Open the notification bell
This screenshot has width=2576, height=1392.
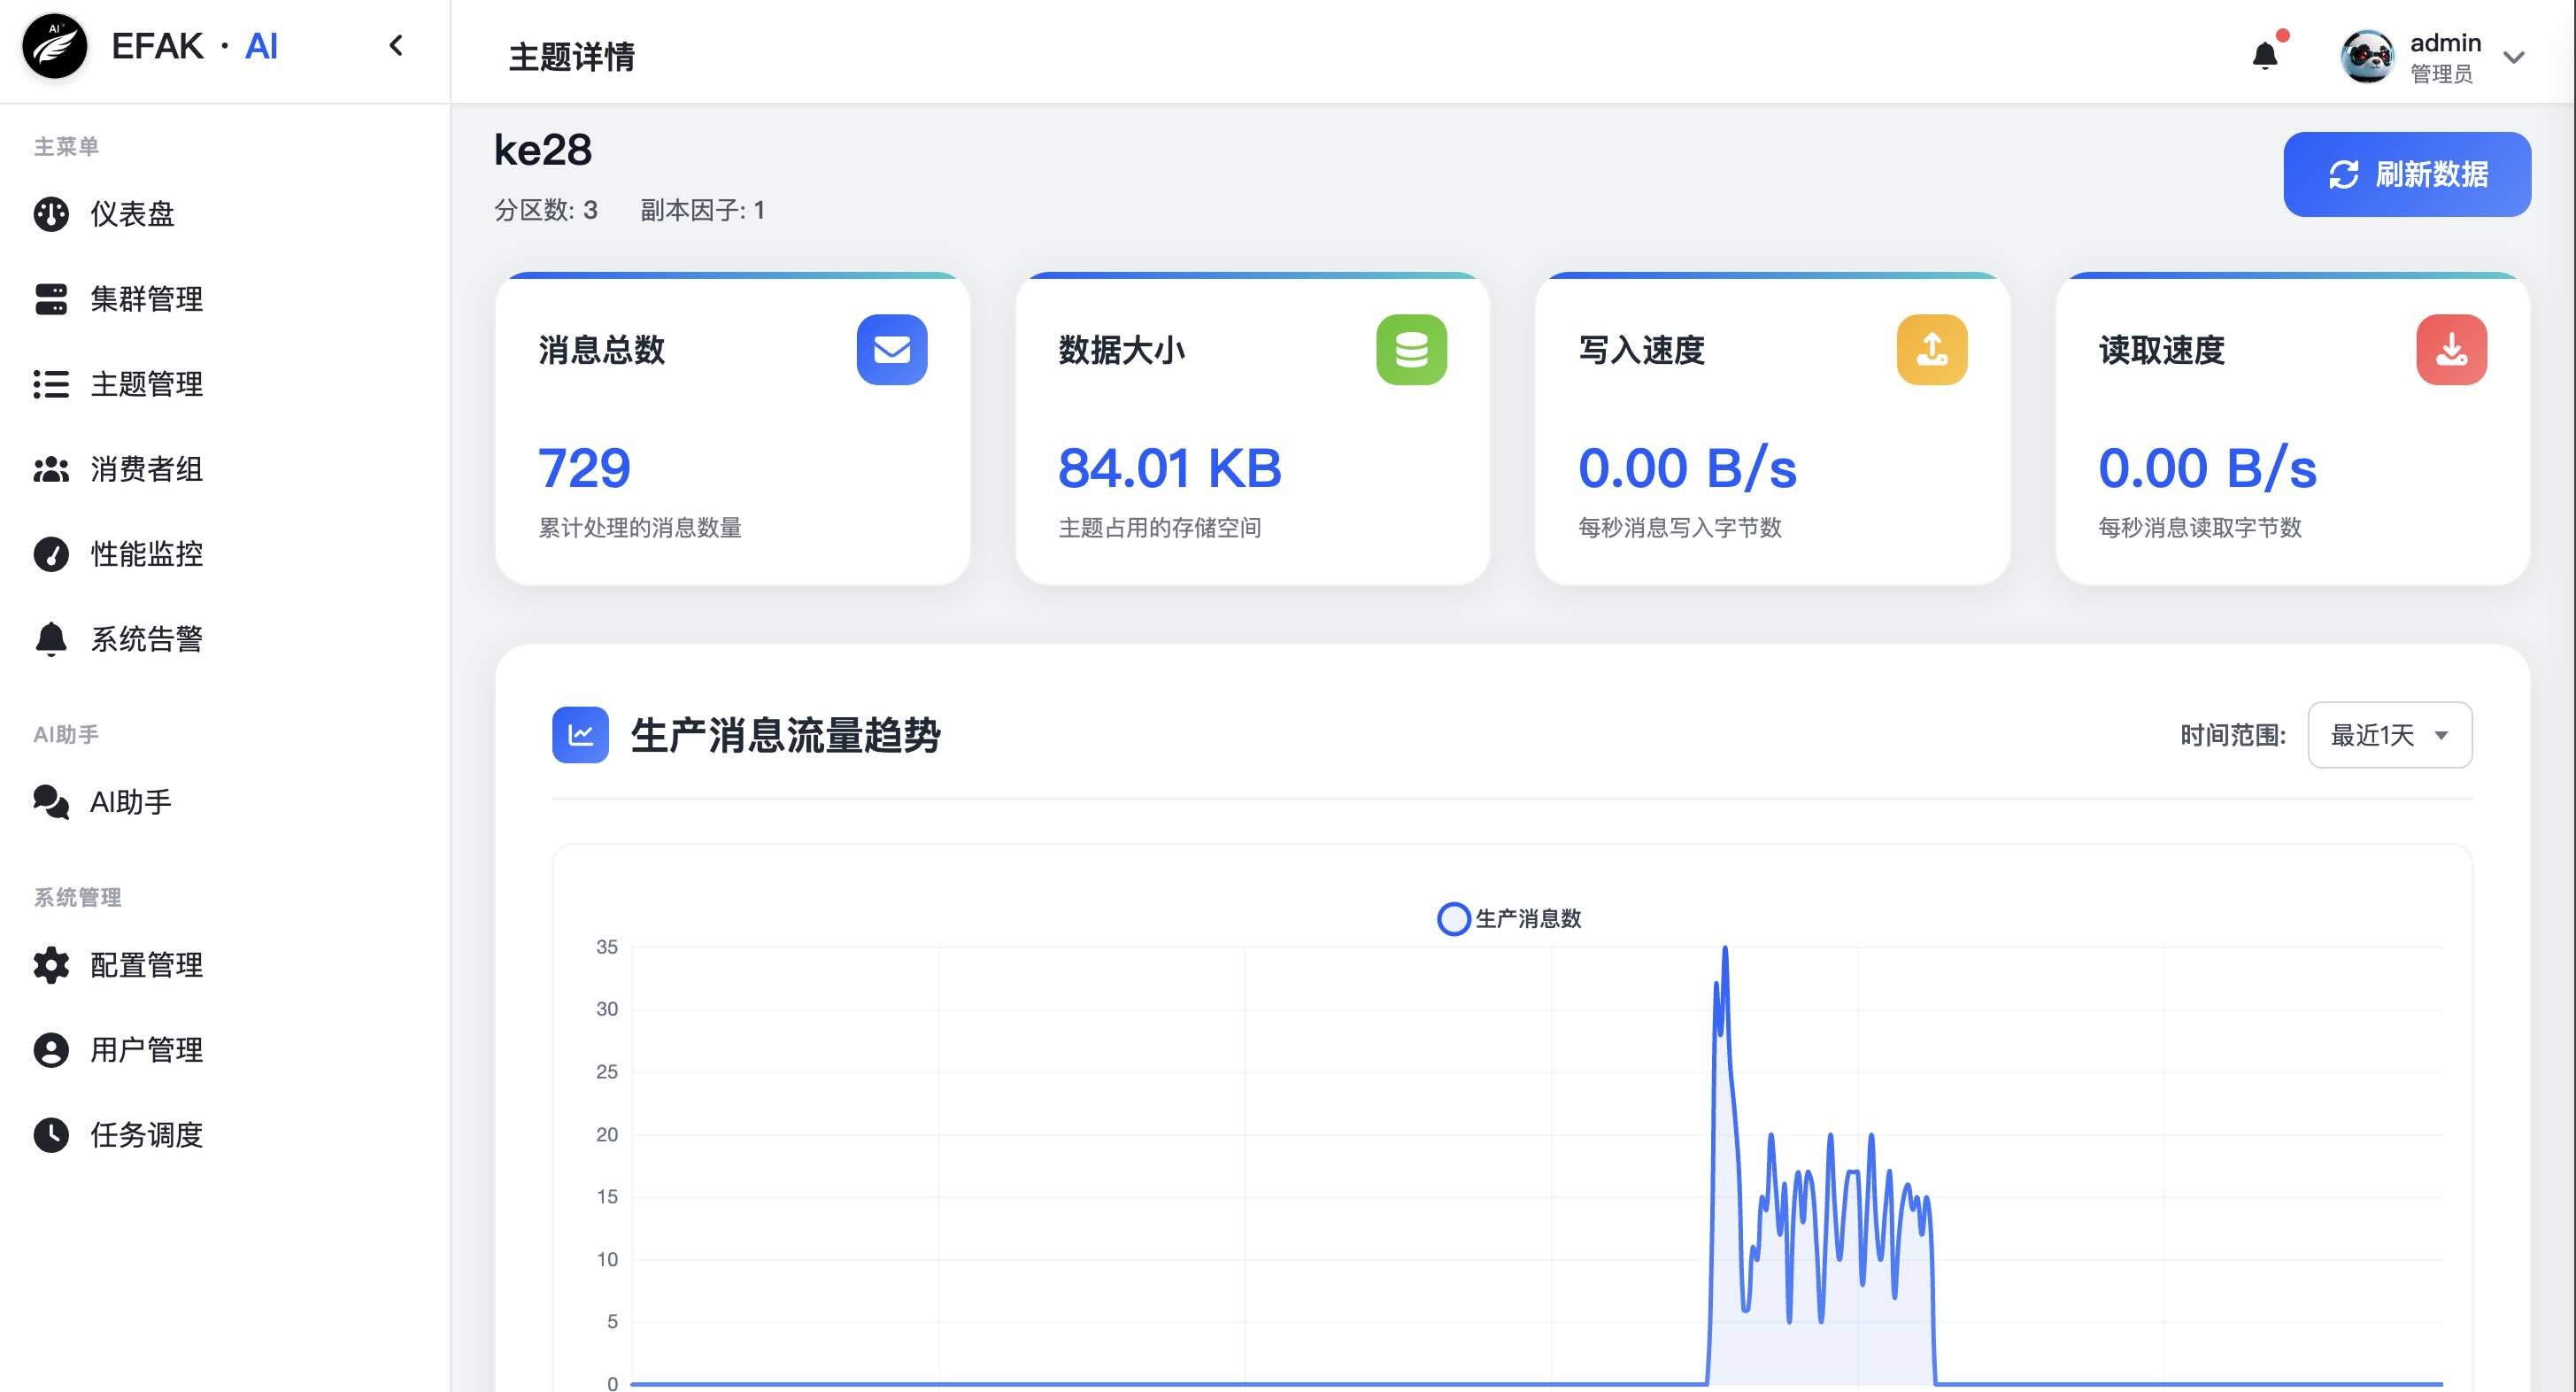[x=2264, y=55]
